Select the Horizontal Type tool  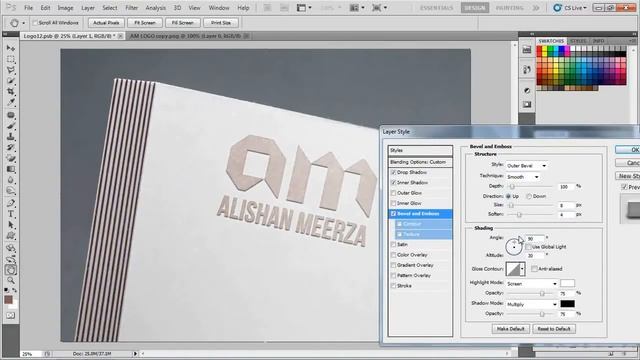11,214
